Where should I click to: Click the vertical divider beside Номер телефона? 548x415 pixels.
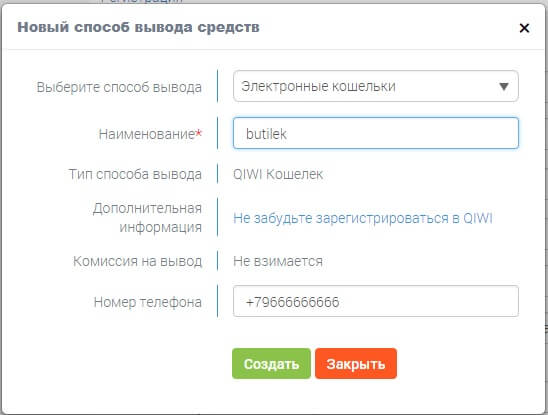(x=217, y=301)
